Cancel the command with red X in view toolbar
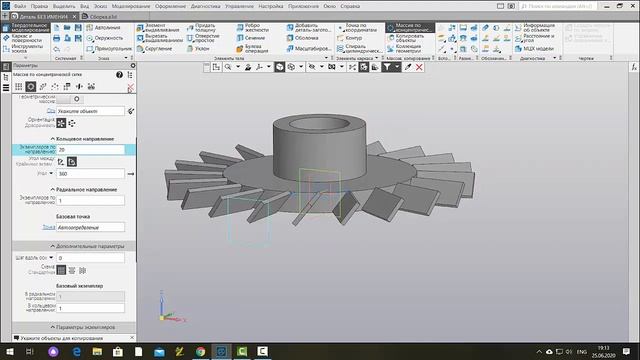Screen dimensions: 640x360 (419, 67)
